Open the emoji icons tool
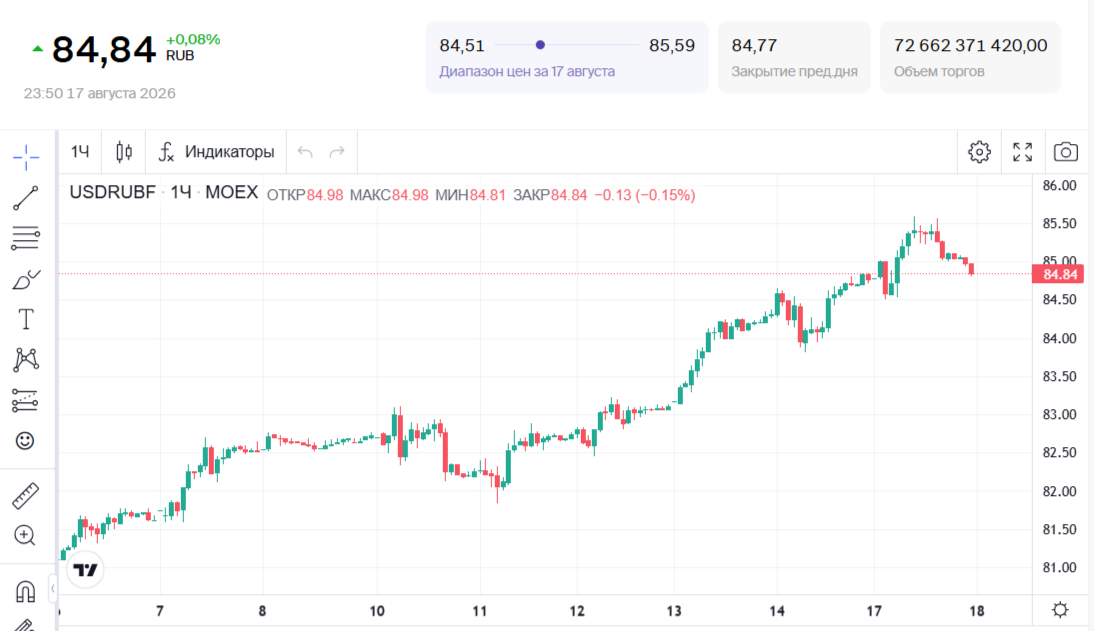Screen dimensions: 1094x631 click(25, 440)
